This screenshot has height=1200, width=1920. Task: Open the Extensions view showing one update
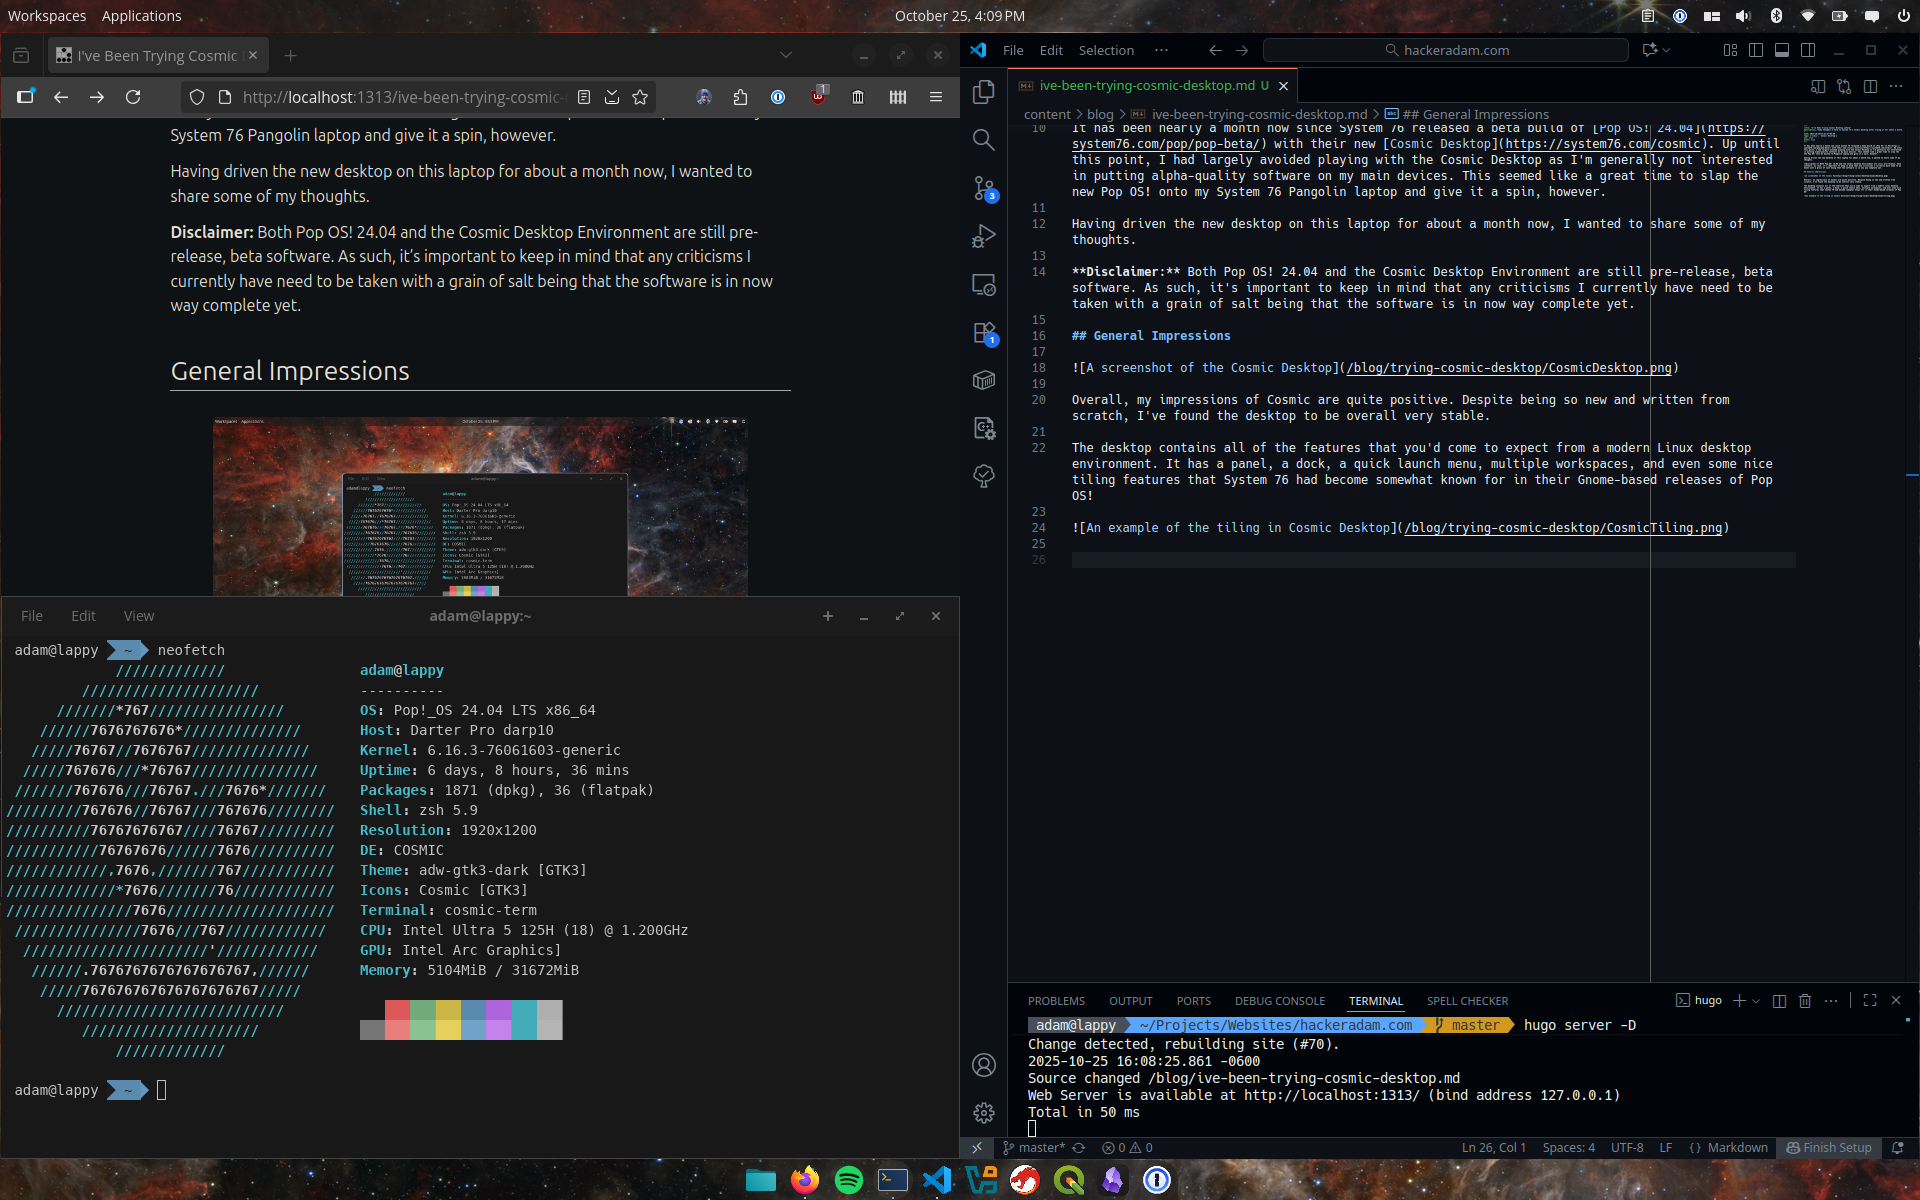pyautogui.click(x=984, y=333)
